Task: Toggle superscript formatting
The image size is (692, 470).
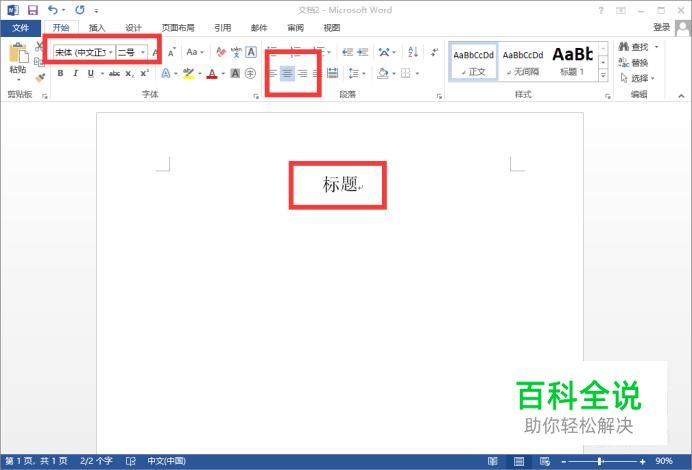Action: pos(144,73)
